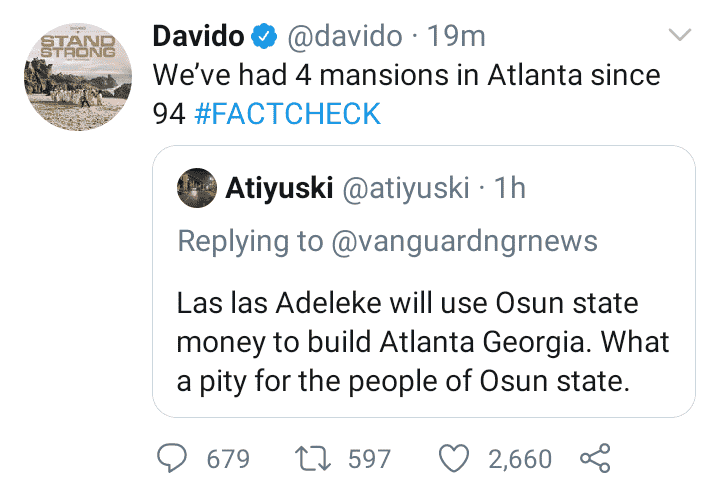The width and height of the screenshot is (720, 494).
Task: Like the tweet with the heart icon
Action: point(456,458)
